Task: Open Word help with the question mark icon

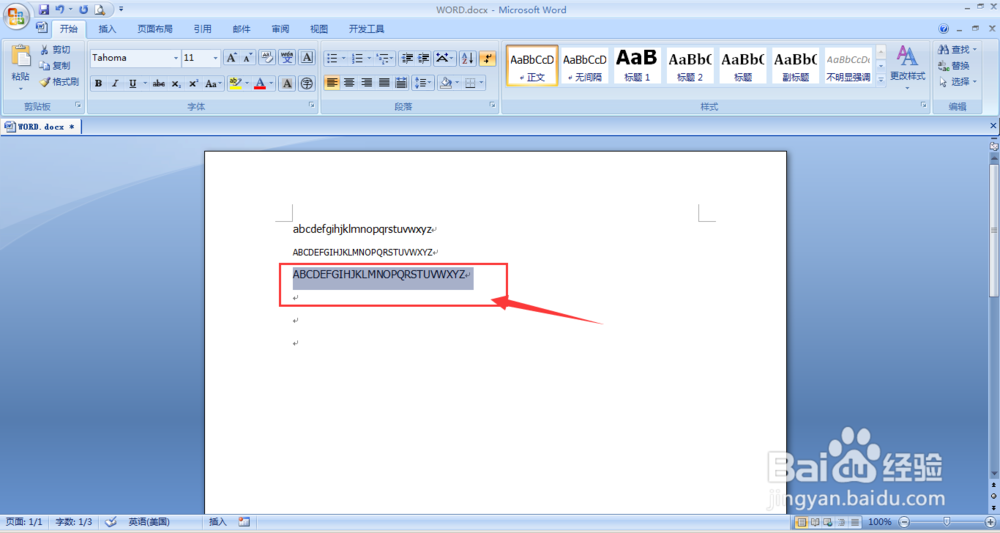Action: pyautogui.click(x=943, y=29)
